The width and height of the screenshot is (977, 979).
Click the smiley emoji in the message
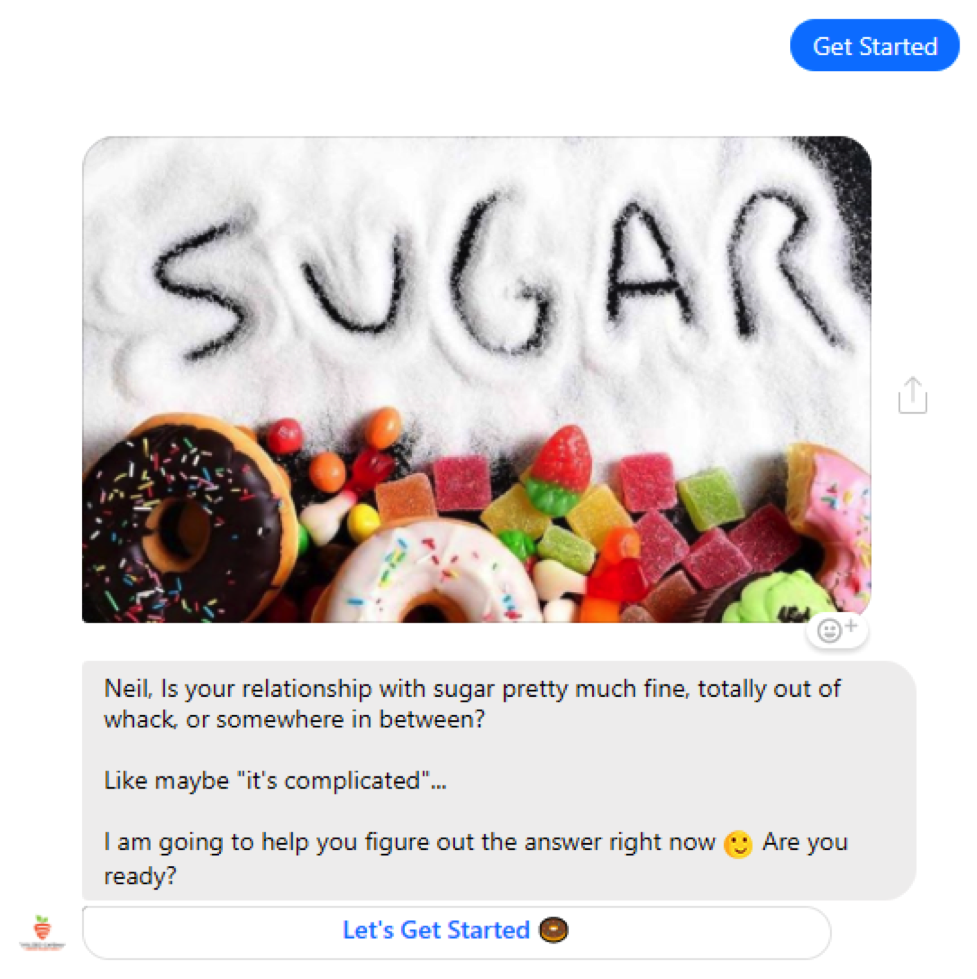pos(738,844)
